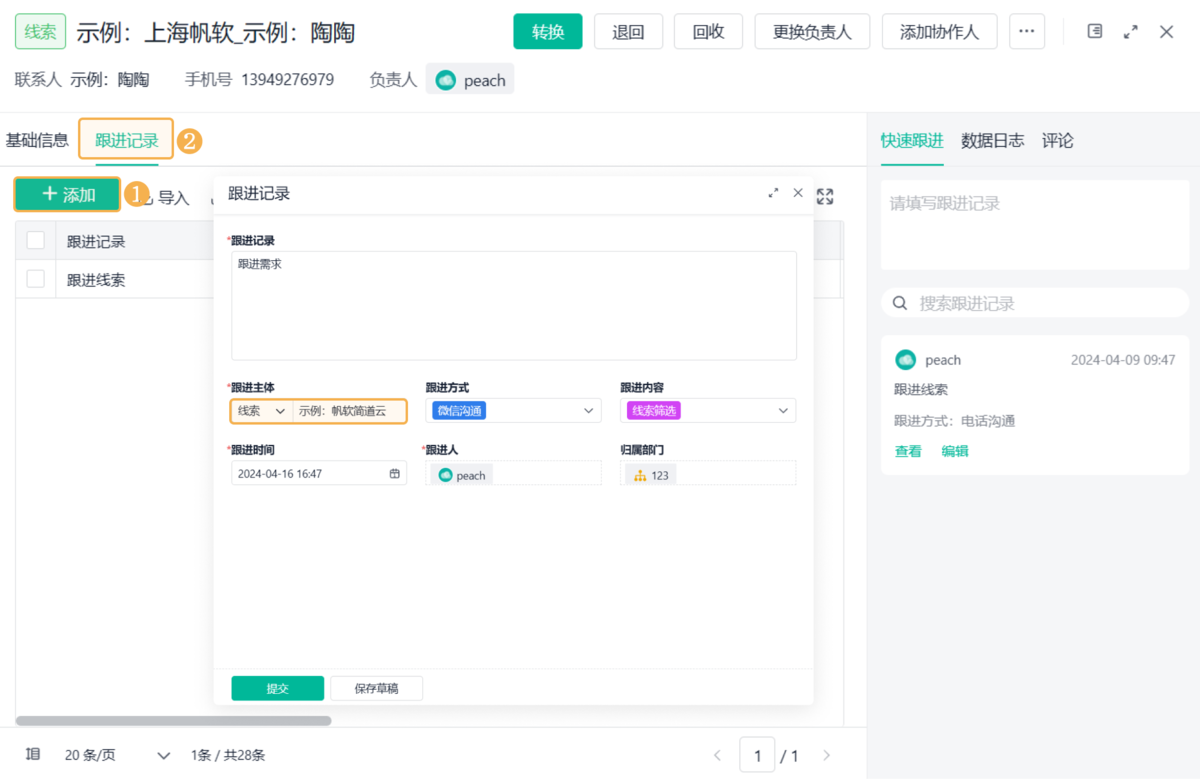Click the 查看 link in follow-up card

click(x=908, y=451)
